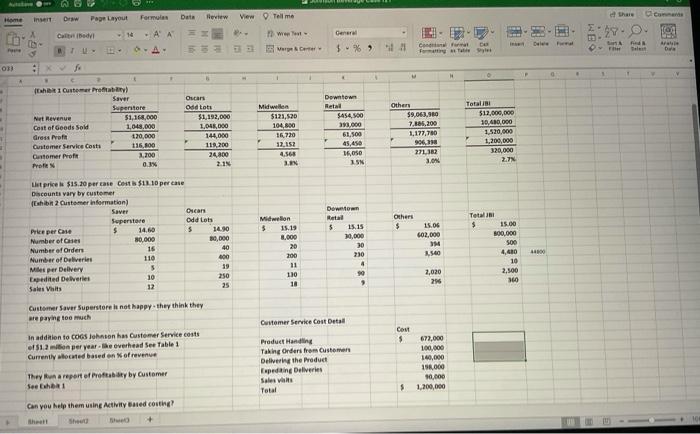Toggle Bold formatting

(x=60, y=51)
